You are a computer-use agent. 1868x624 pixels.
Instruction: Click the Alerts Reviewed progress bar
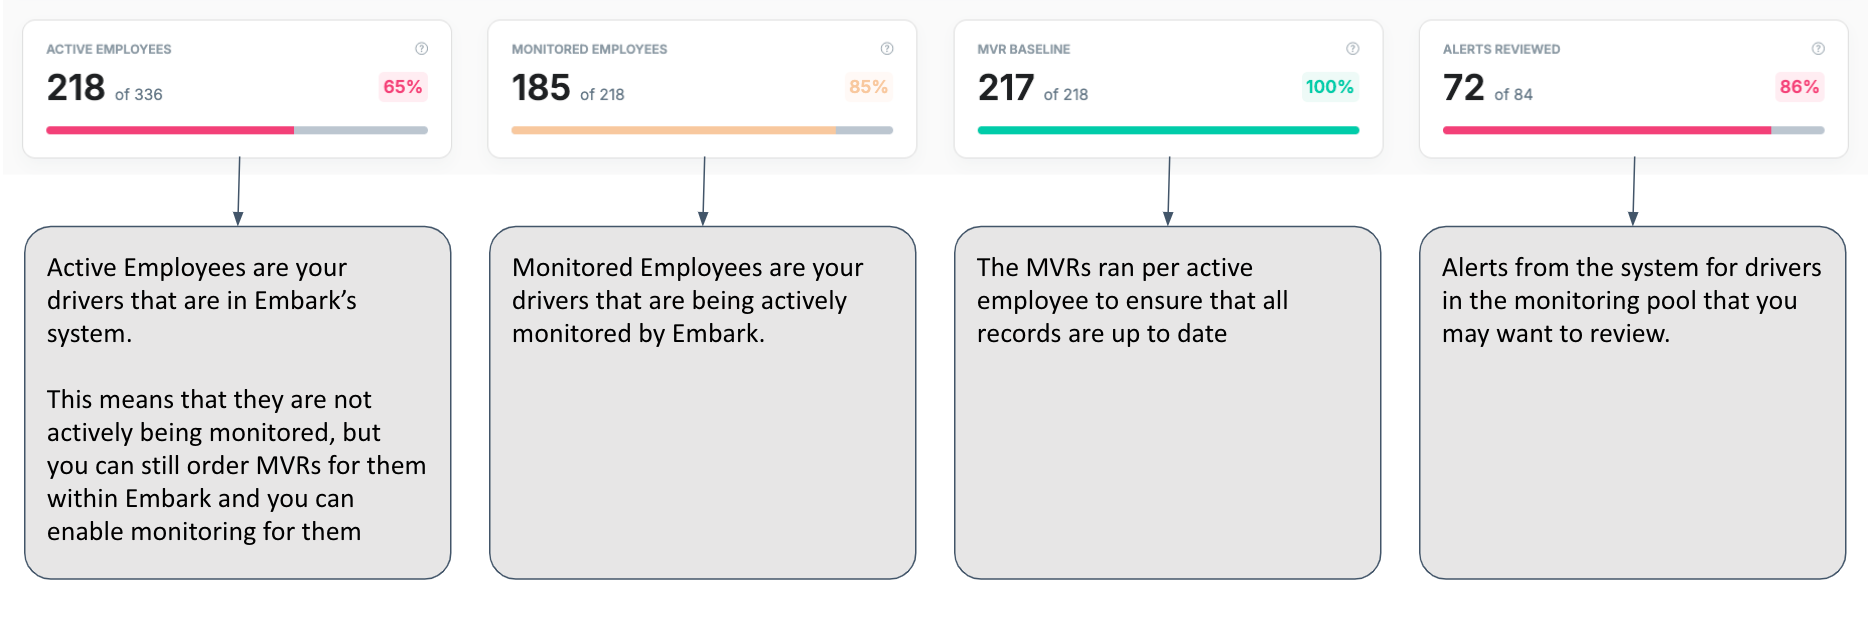pyautogui.click(x=1633, y=130)
